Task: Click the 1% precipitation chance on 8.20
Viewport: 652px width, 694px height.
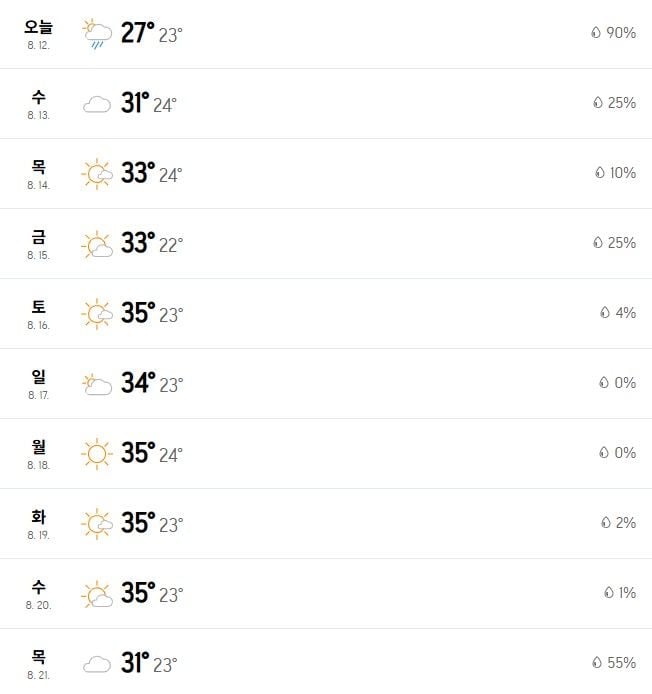Action: [627, 593]
